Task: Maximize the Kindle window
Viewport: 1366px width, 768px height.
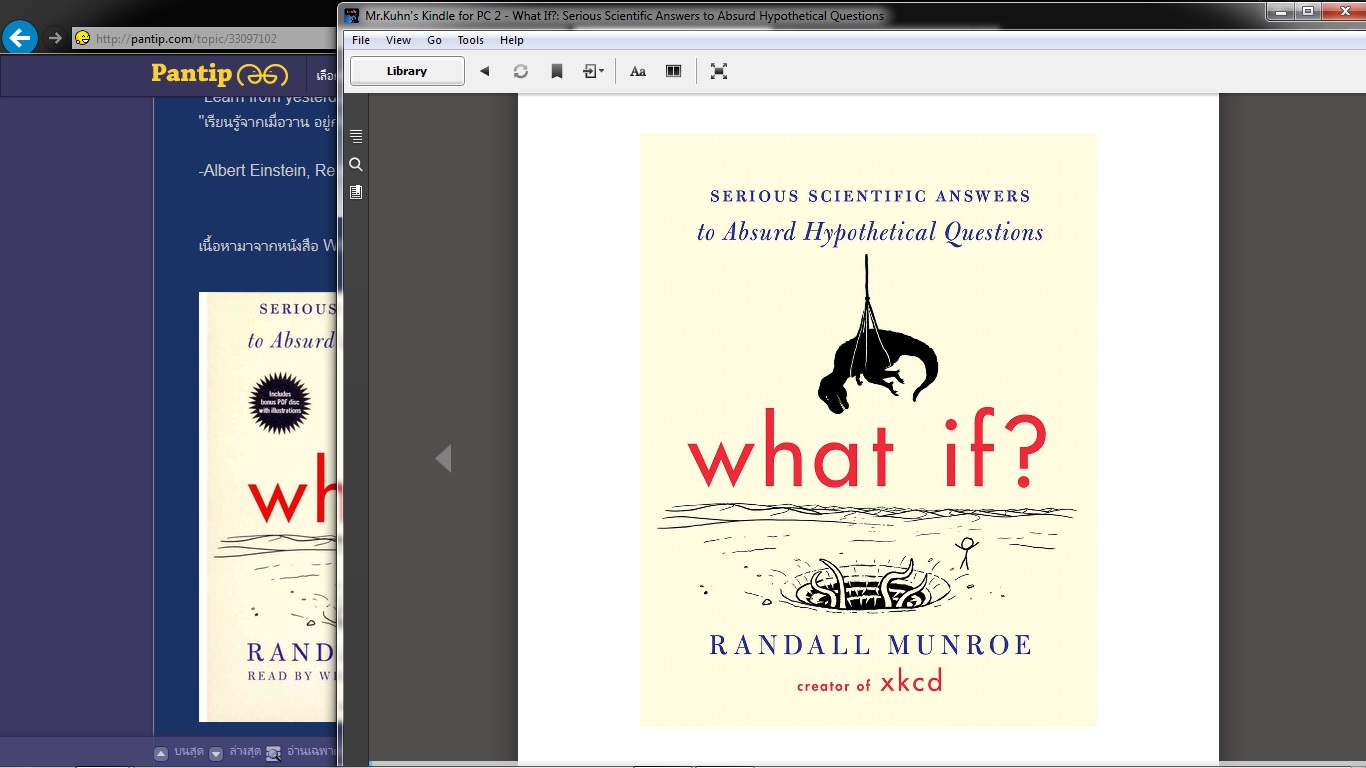Action: 1308,11
